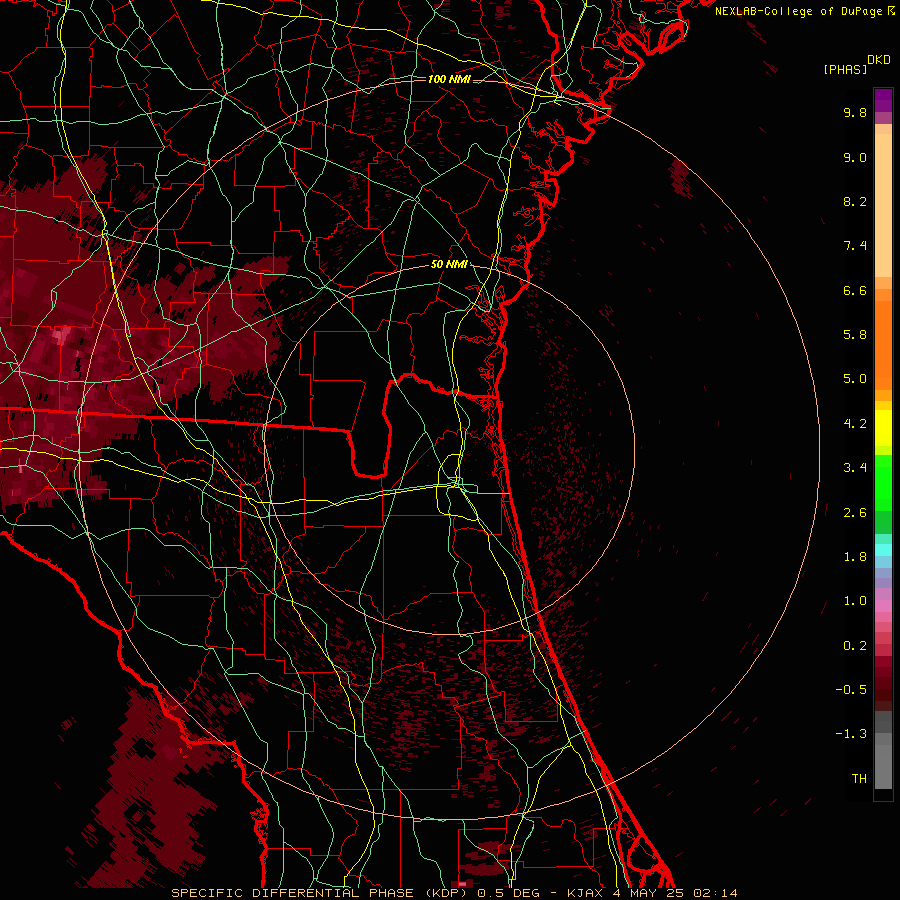Click the 7.4 scale value
The height and width of the screenshot is (900, 900).
855,246
